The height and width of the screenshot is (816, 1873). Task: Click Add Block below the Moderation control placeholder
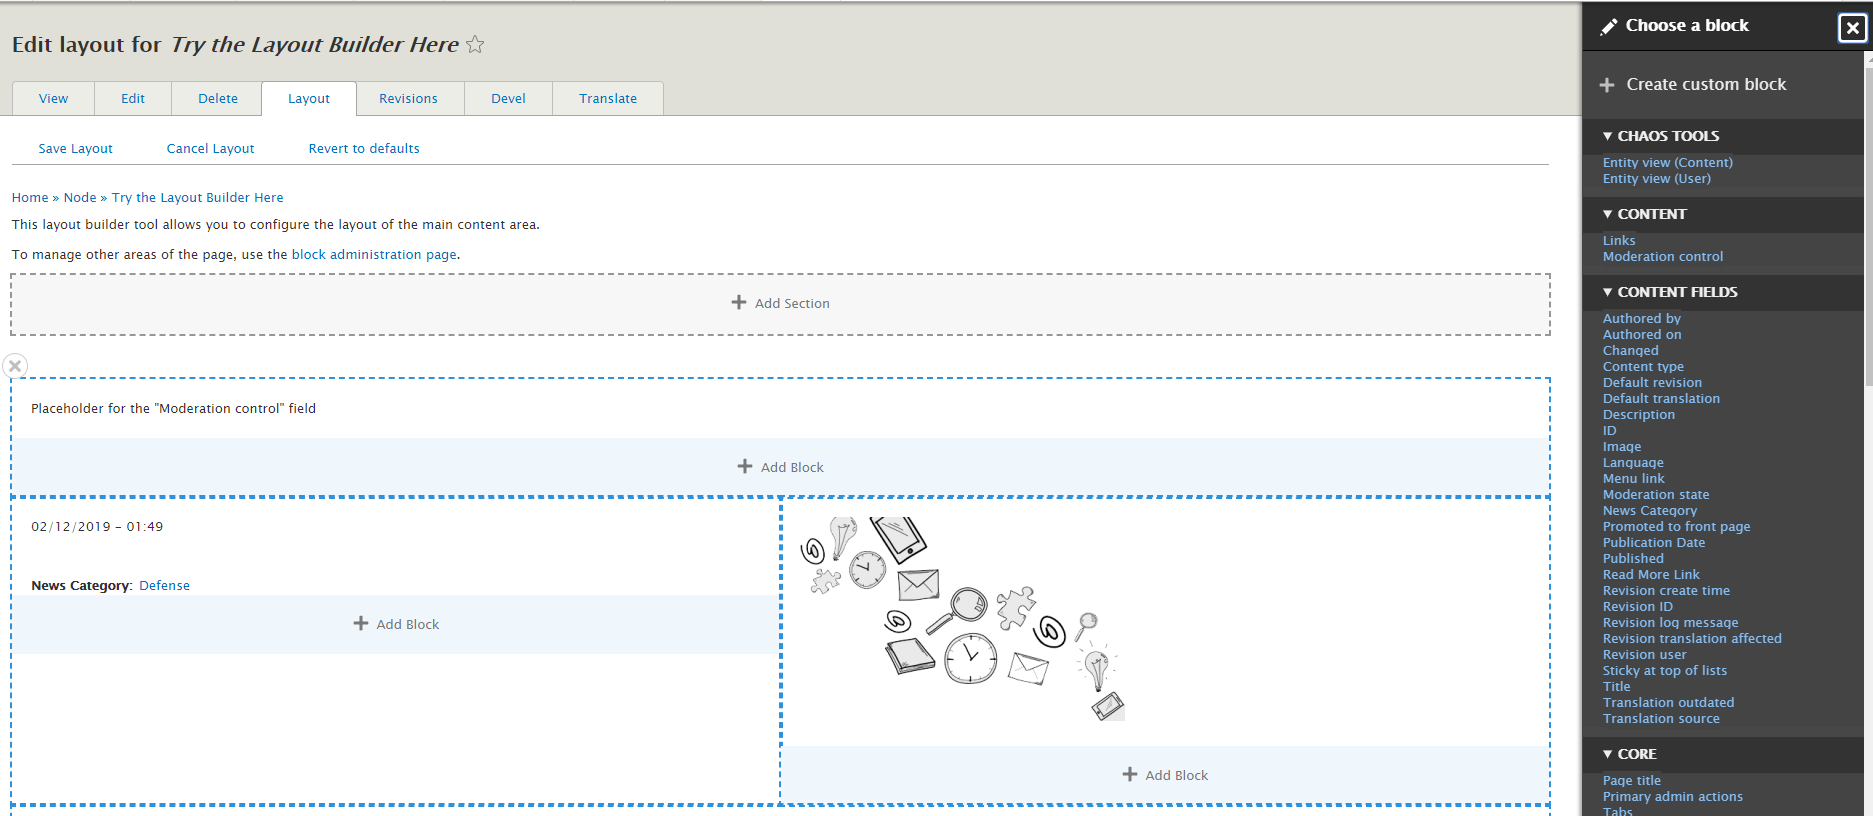pyautogui.click(x=781, y=467)
